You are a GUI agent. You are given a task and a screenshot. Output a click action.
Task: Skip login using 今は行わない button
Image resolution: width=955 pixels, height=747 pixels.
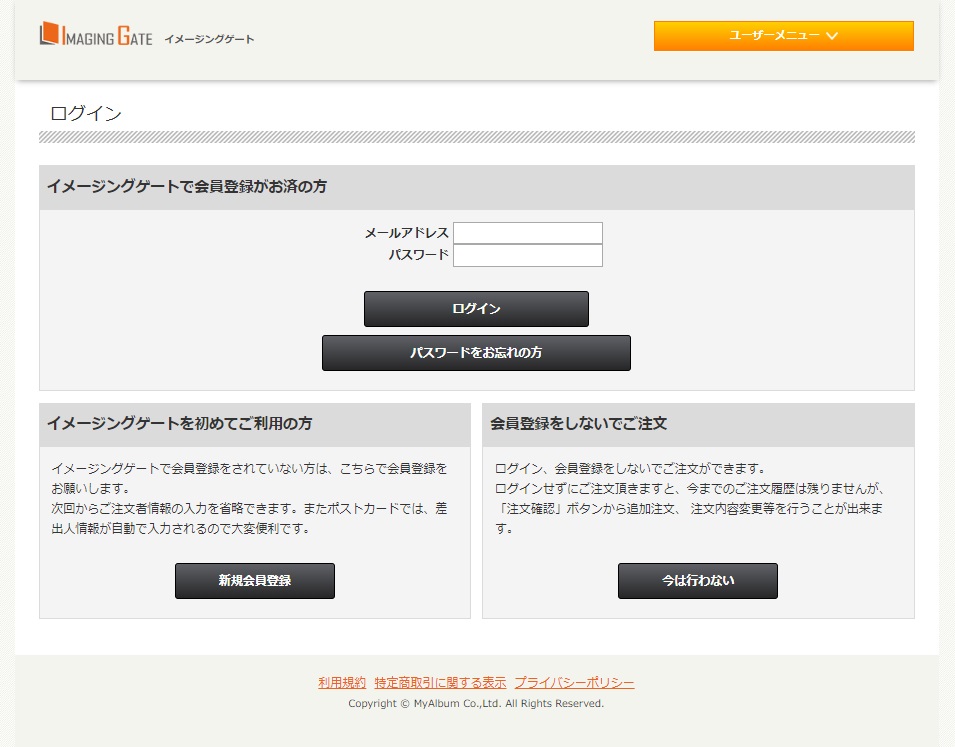click(x=697, y=581)
